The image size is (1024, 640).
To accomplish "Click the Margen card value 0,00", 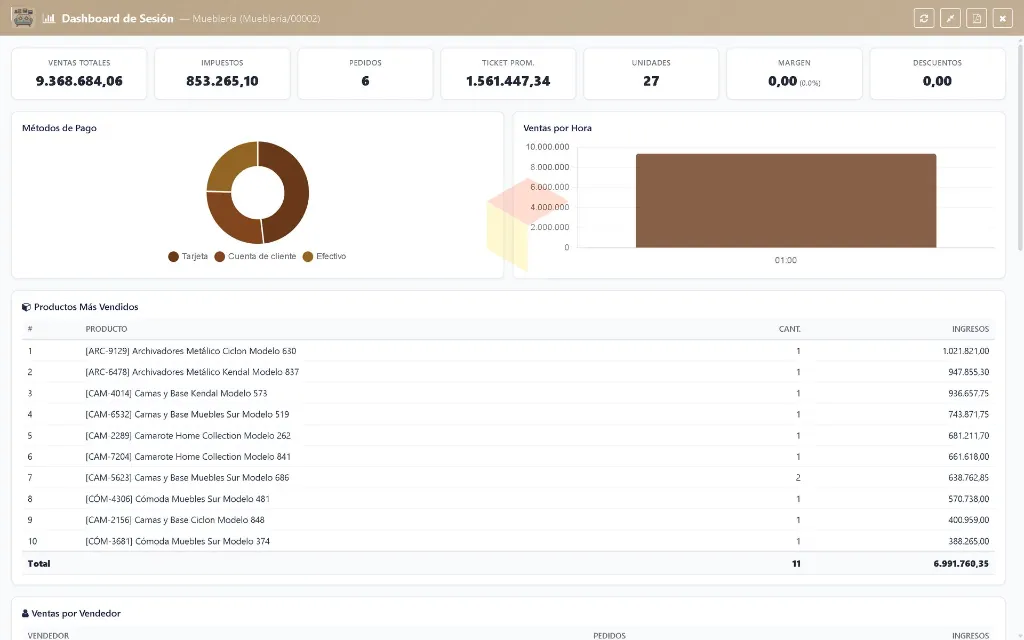I will [782, 81].
